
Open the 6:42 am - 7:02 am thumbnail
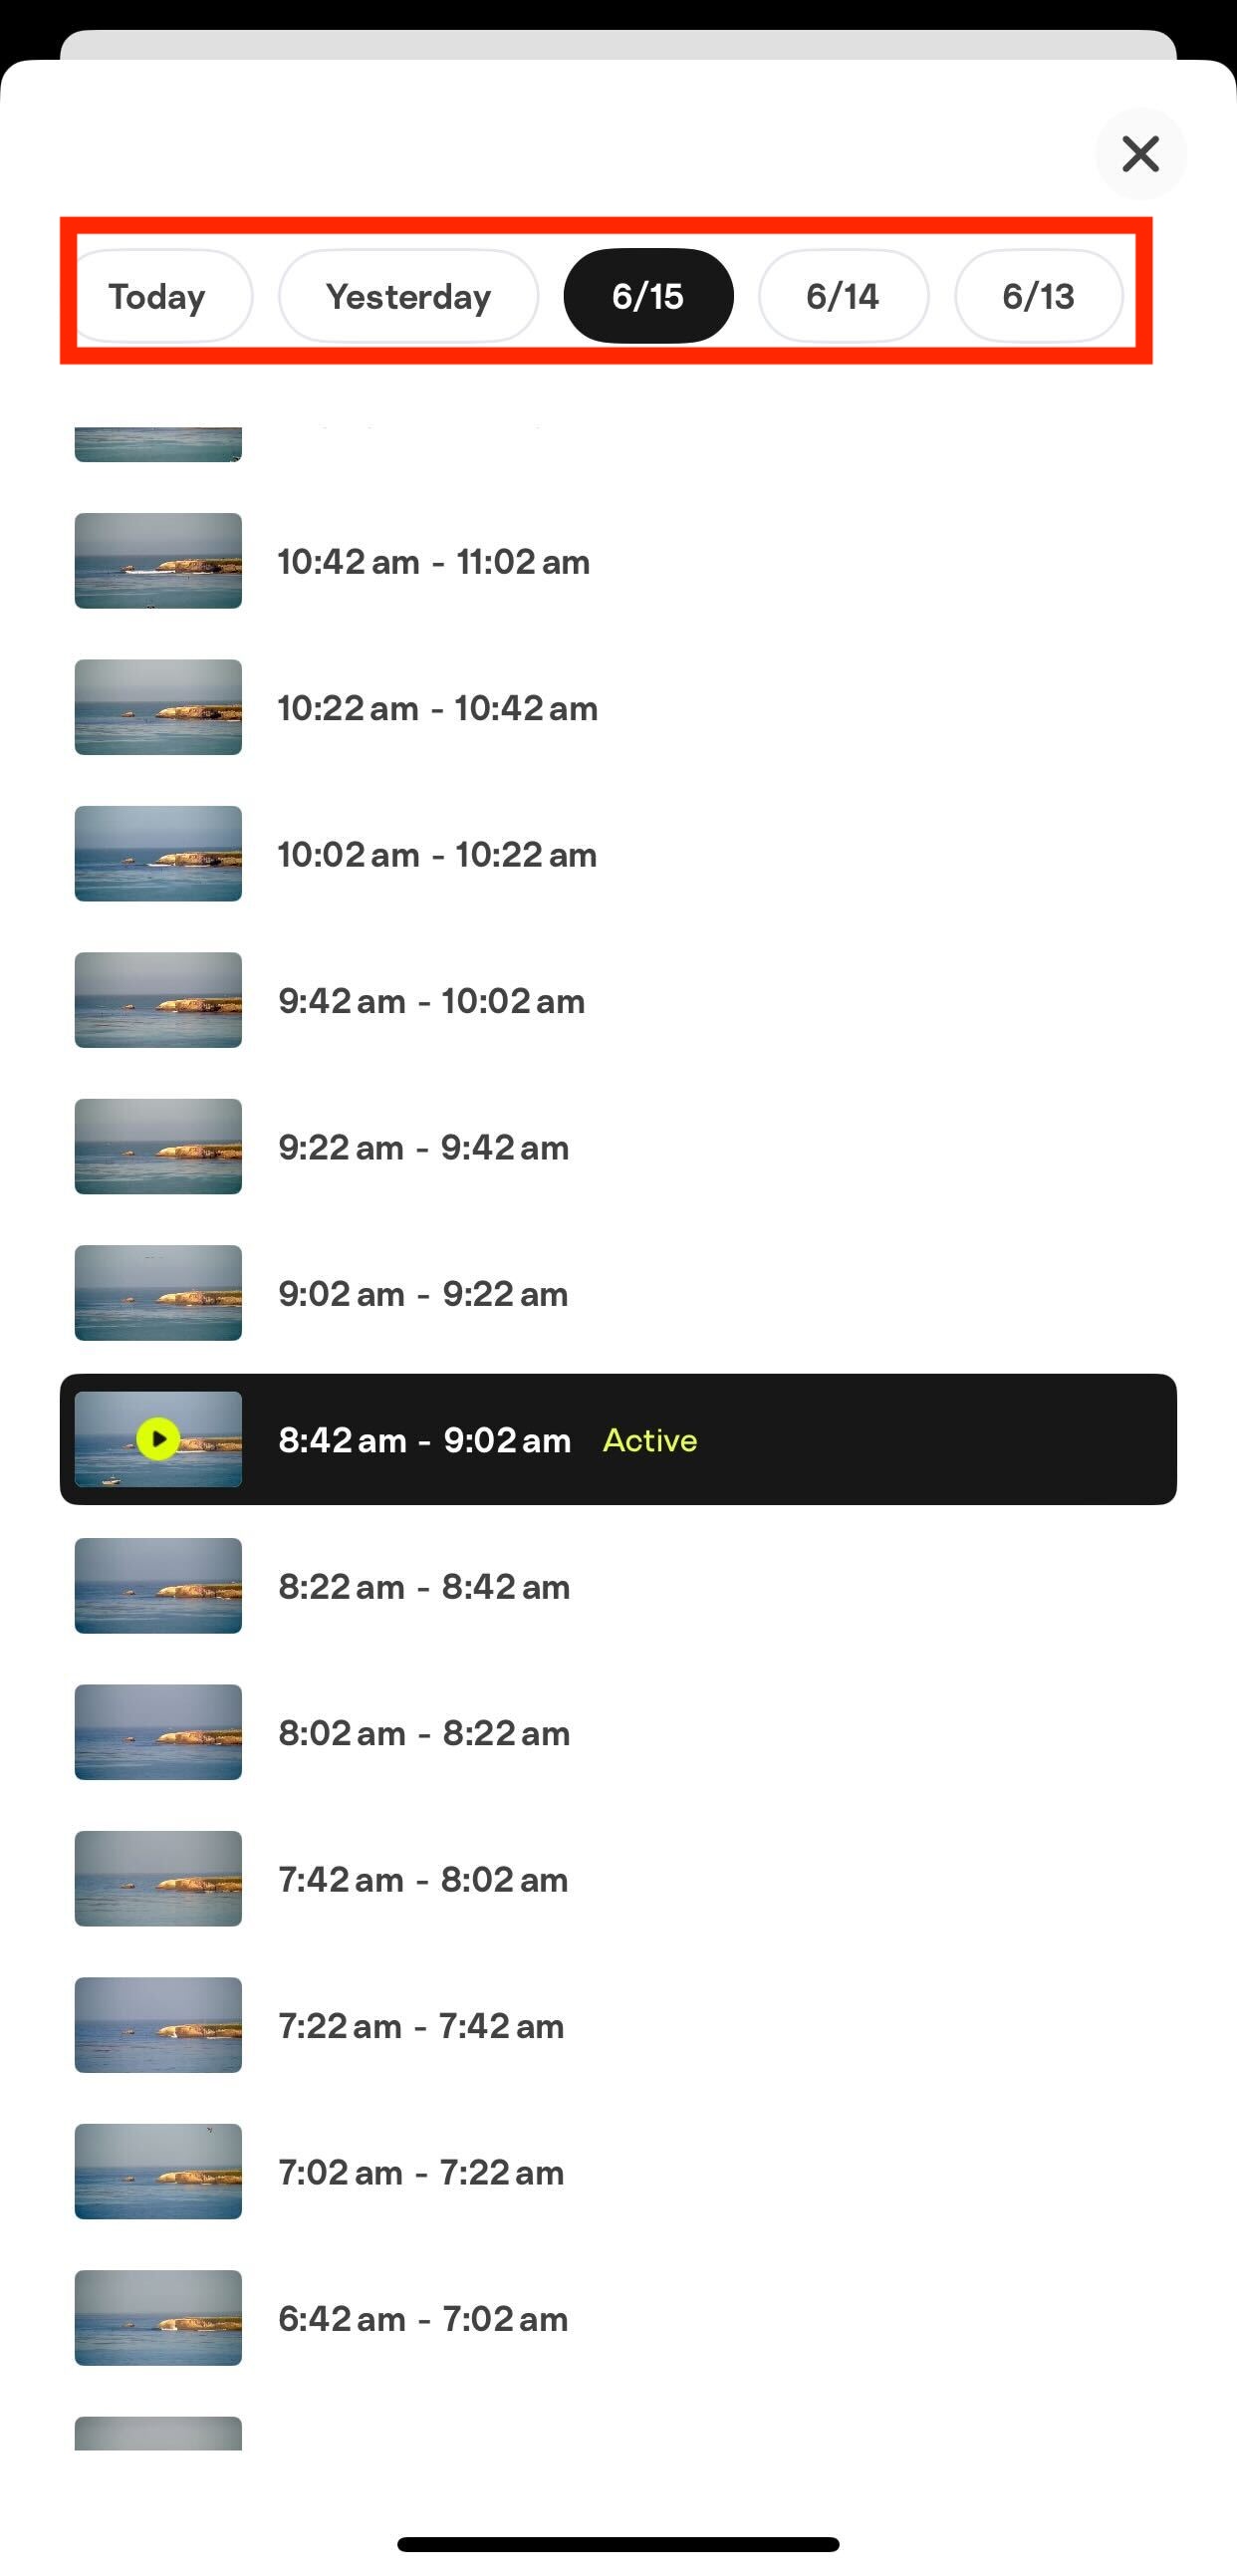tap(158, 2318)
